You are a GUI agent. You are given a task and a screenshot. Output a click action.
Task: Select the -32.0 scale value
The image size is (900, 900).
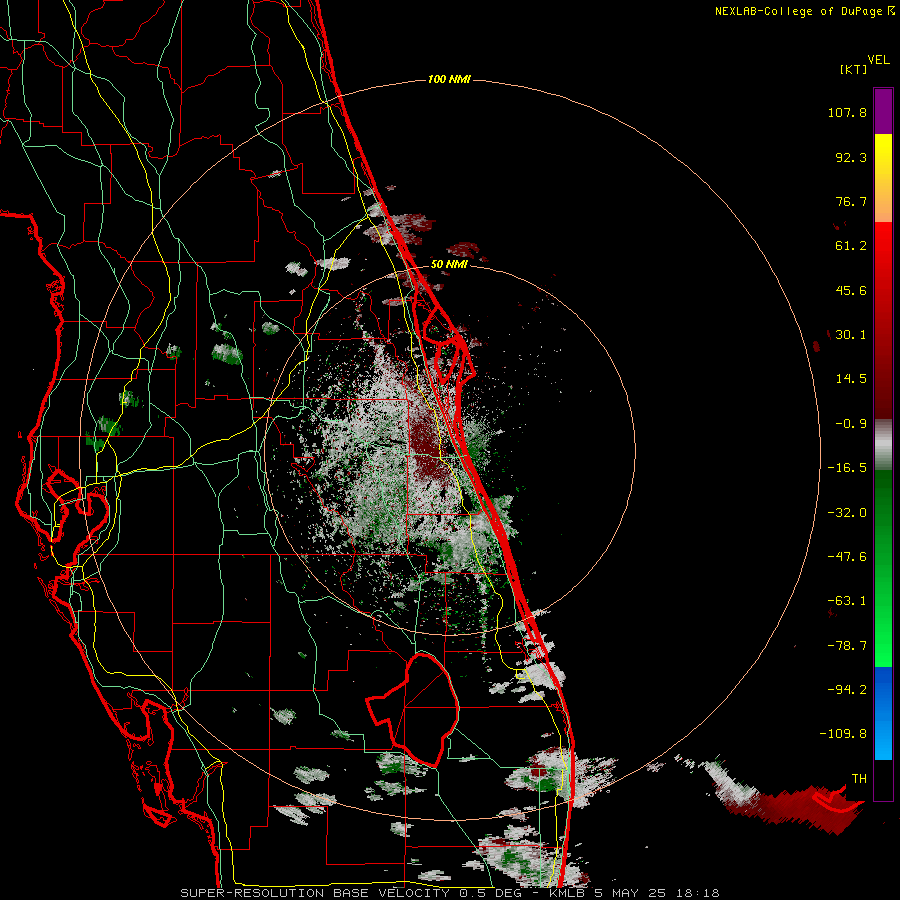pyautogui.click(x=847, y=513)
